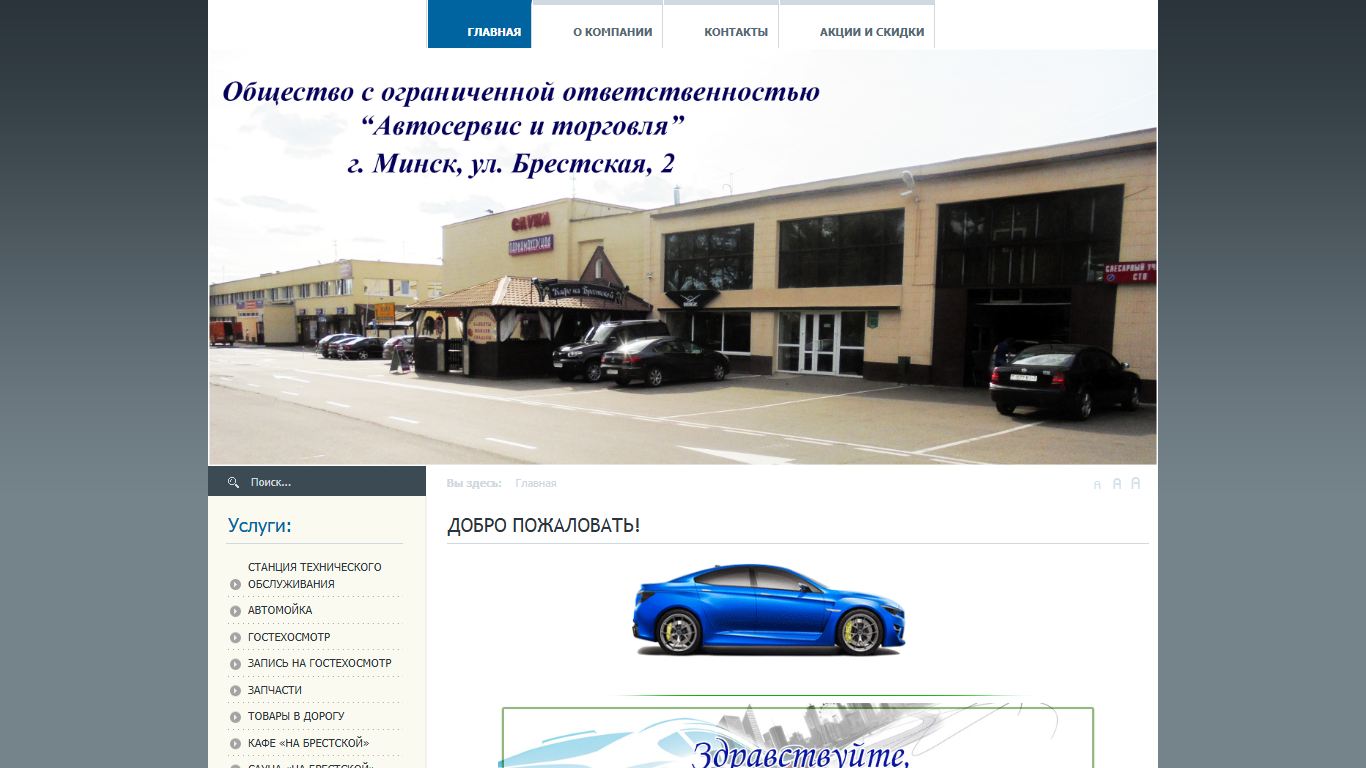Viewport: 1366px width, 768px height.
Task: Click bullet icon beside ТОВАРЫ В ДОРОГУ
Action: click(x=235, y=717)
